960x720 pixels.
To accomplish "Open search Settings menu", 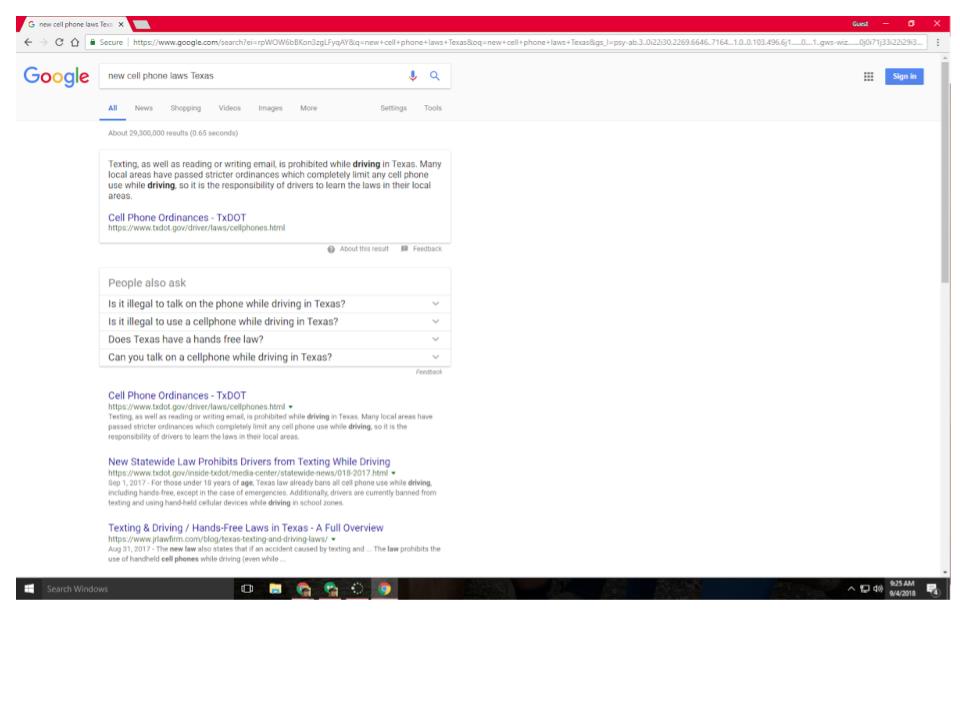I will (x=394, y=108).
